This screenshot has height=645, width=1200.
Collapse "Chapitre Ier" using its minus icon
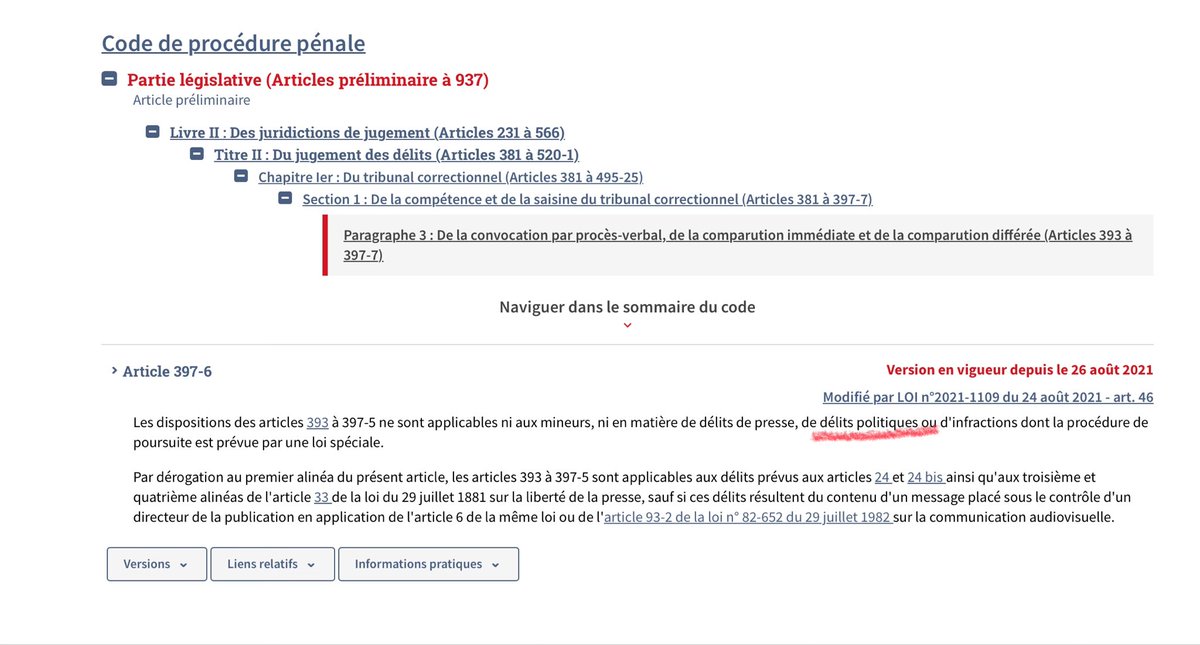click(x=241, y=176)
